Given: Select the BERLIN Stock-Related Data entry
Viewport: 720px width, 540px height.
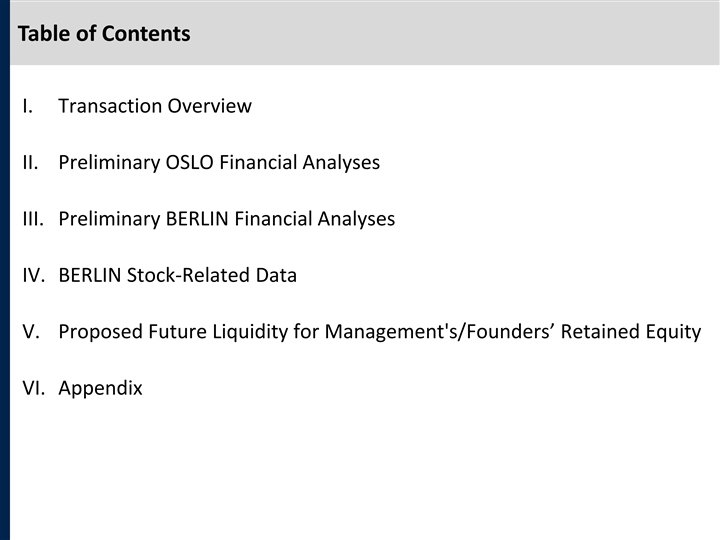Looking at the screenshot, I should pos(178,275).
